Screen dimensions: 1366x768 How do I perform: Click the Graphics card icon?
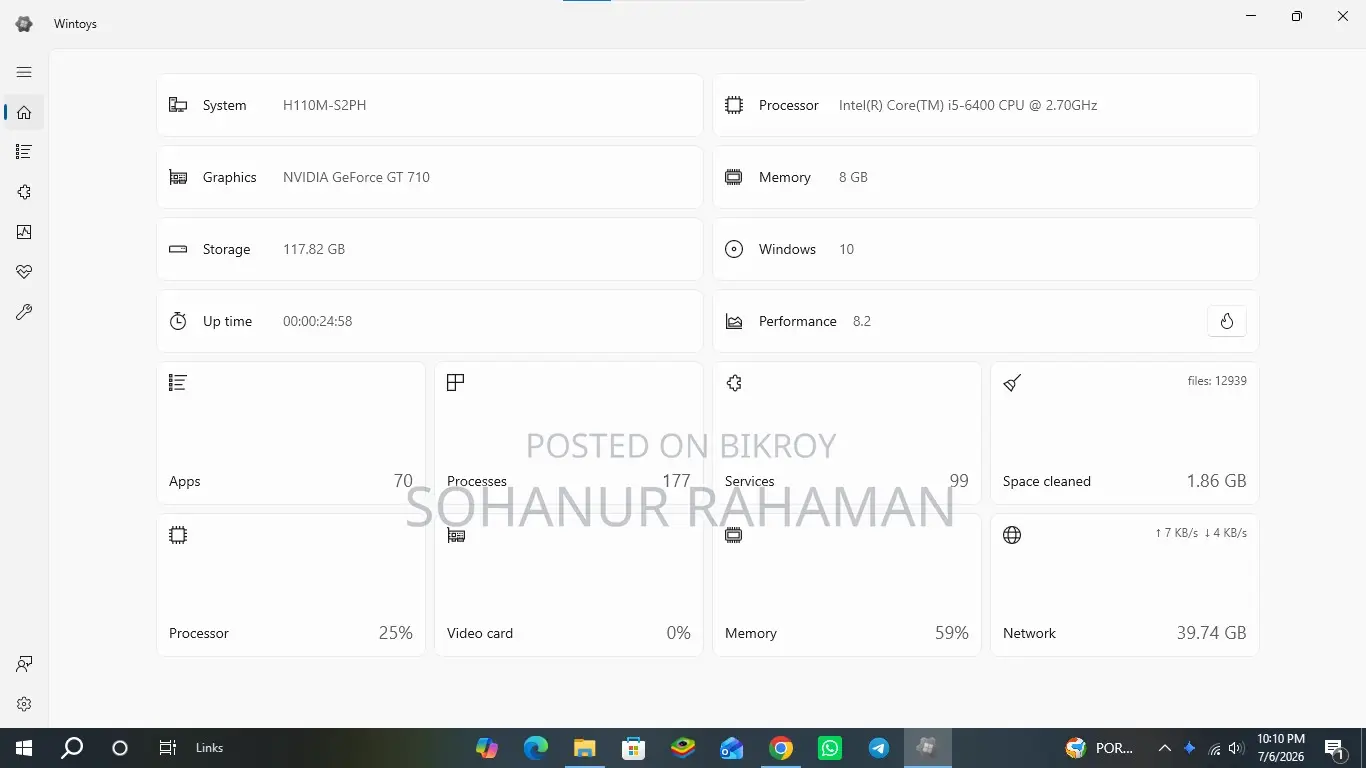click(x=178, y=177)
